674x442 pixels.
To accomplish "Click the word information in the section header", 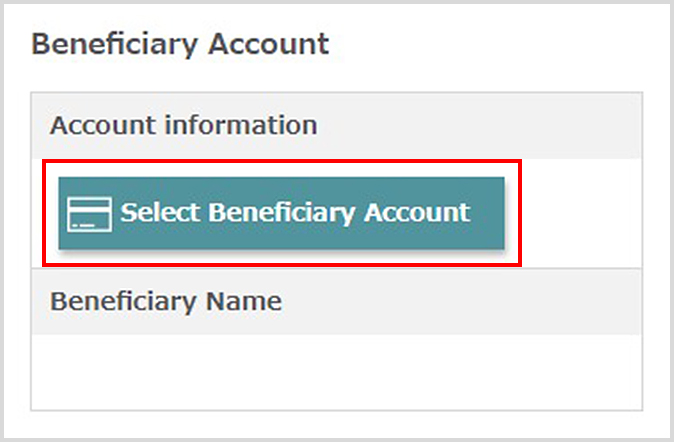I will 241,125.
